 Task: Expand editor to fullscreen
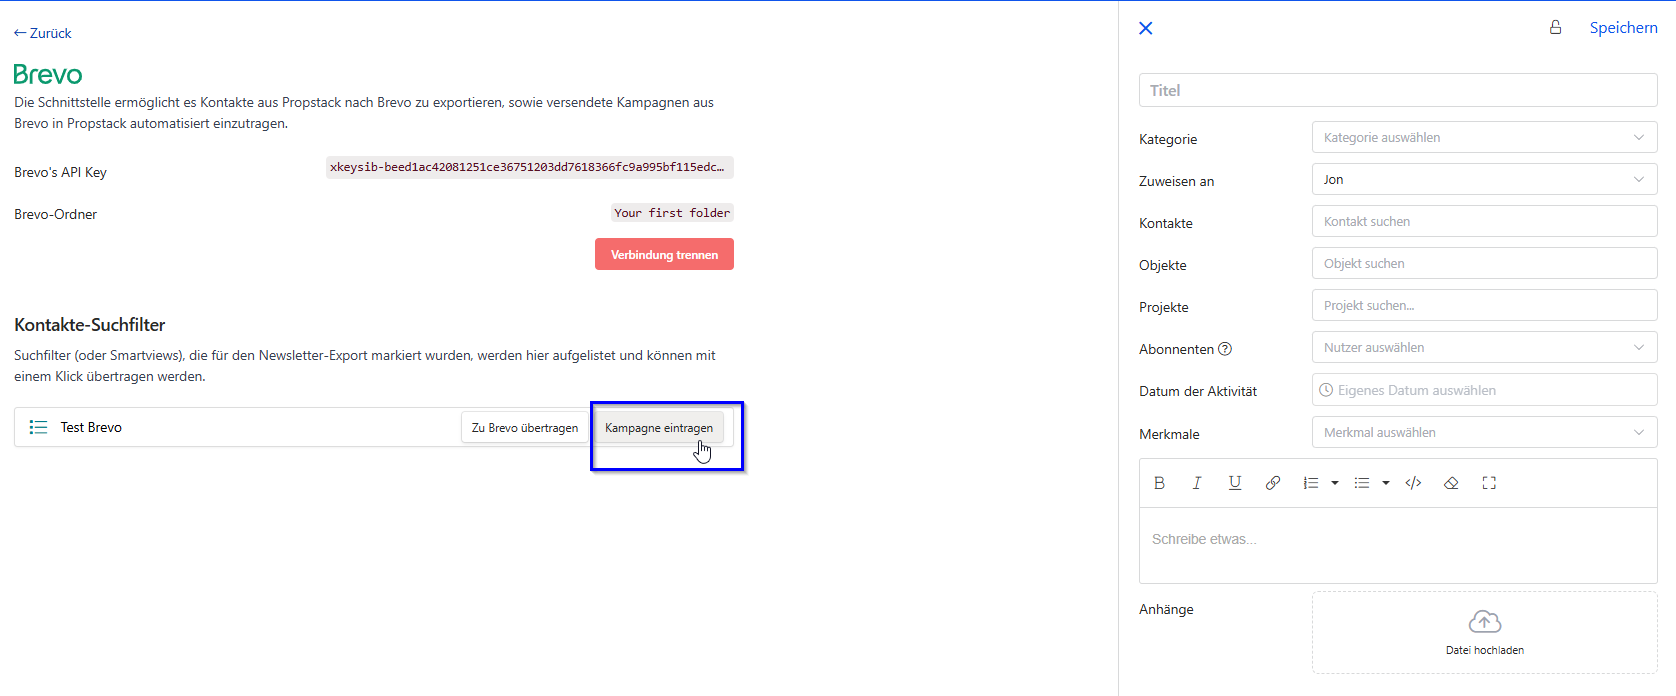pos(1489,483)
